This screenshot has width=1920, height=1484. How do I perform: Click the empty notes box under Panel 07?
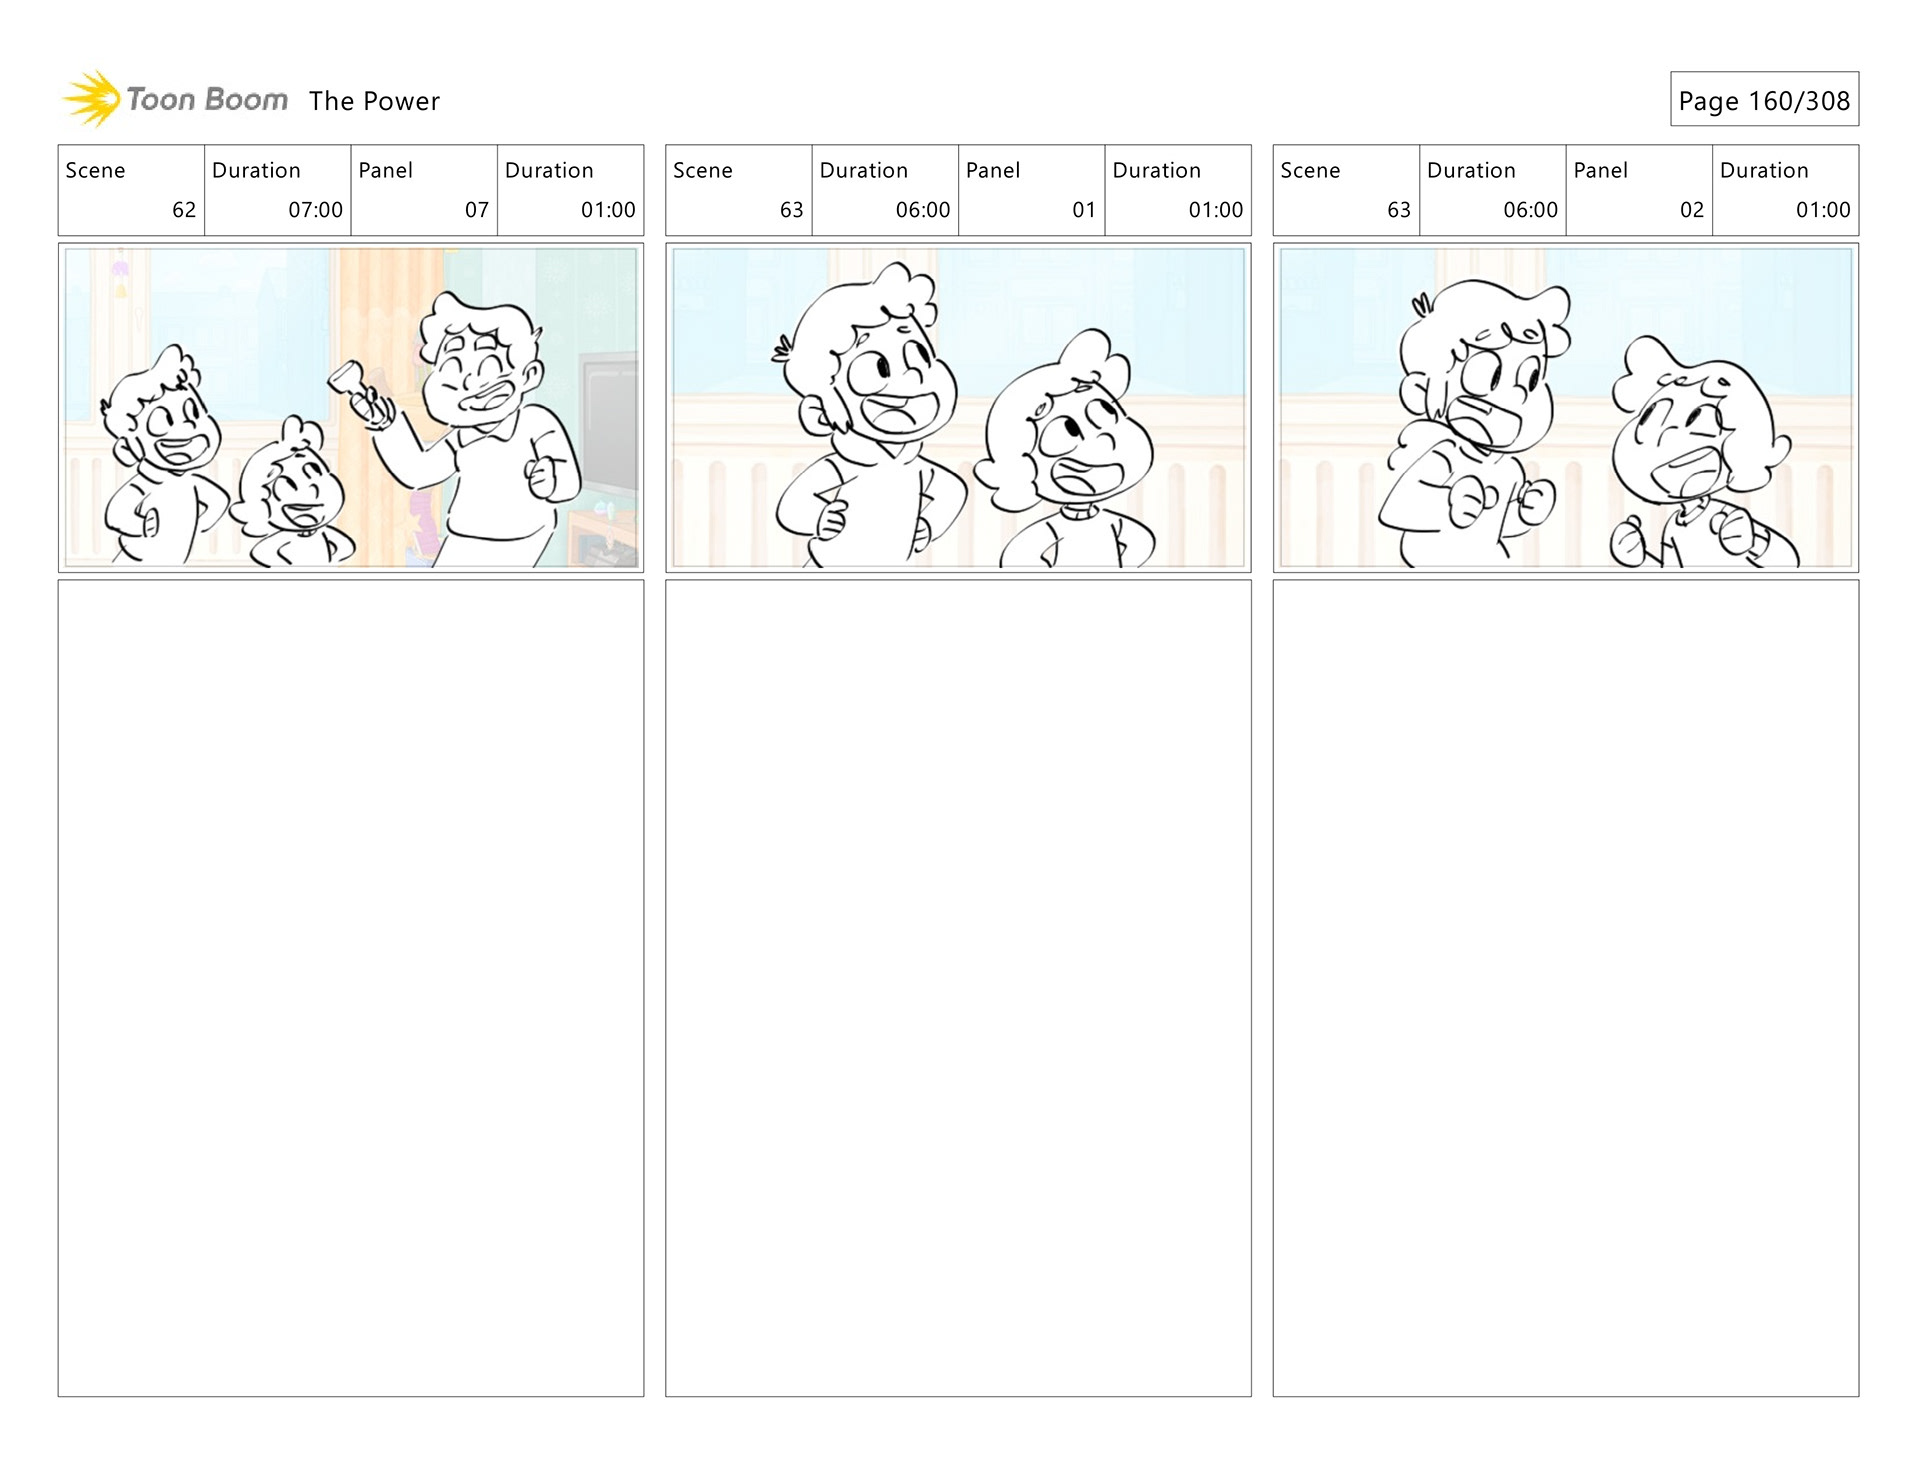coord(351,988)
